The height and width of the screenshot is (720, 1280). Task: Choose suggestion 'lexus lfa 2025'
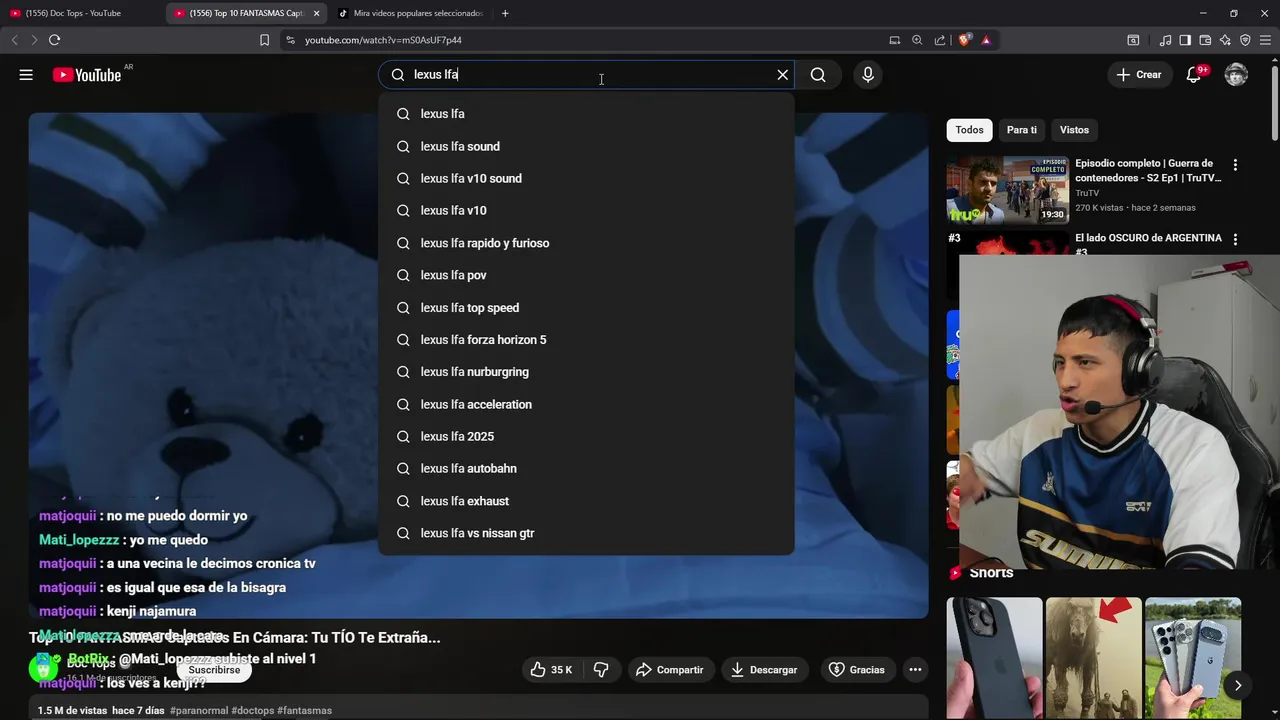[586, 436]
